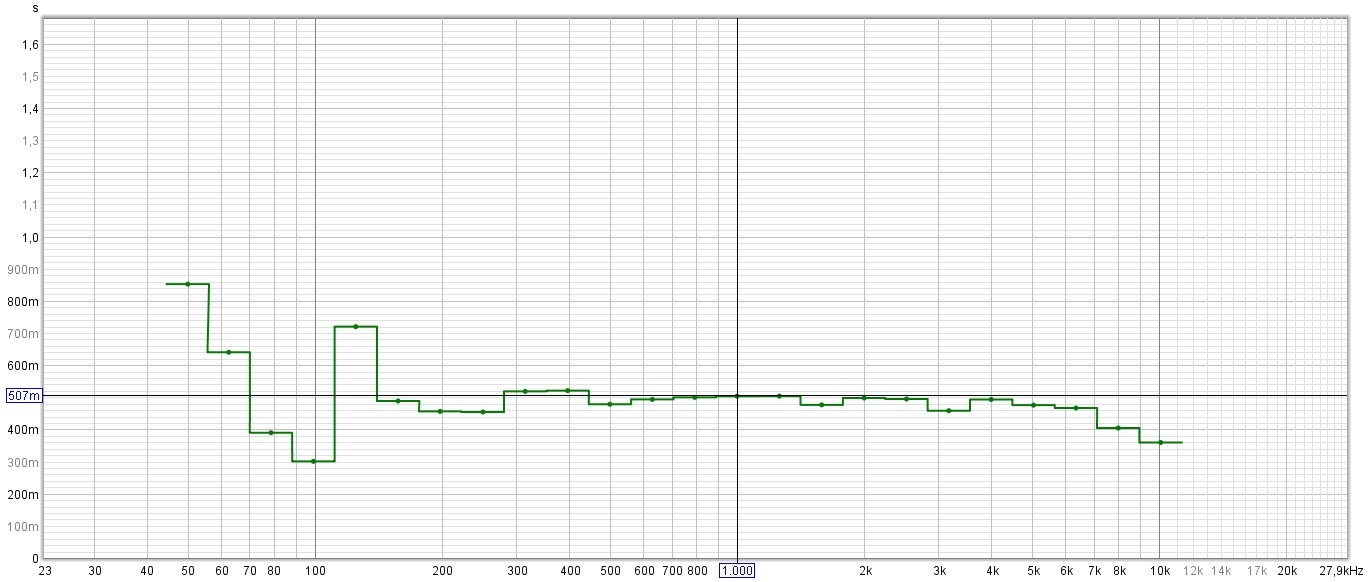Click the 507m cursor value box
The image size is (1369, 582).
click(x=25, y=396)
